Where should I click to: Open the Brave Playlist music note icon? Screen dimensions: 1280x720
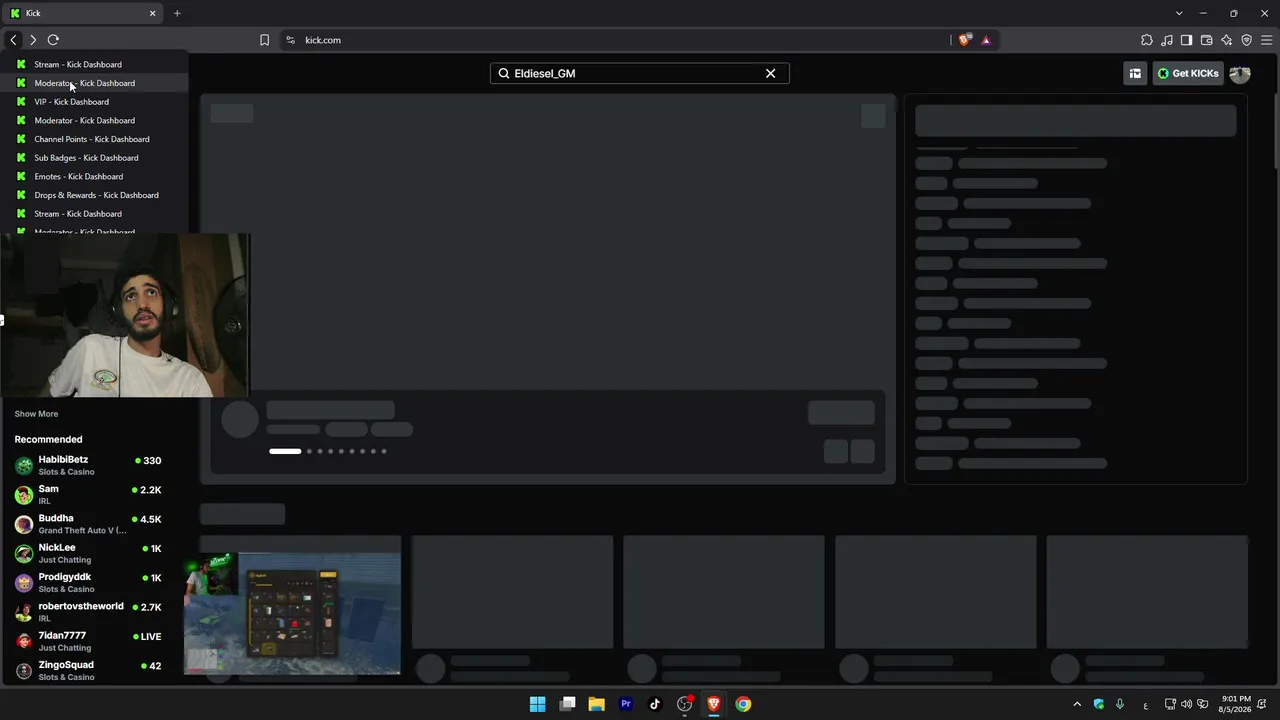click(x=1167, y=40)
